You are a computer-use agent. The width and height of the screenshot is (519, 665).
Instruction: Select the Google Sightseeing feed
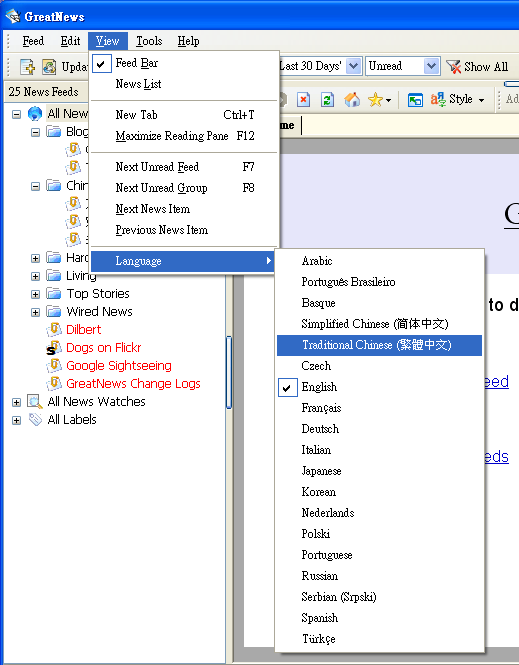point(119,366)
